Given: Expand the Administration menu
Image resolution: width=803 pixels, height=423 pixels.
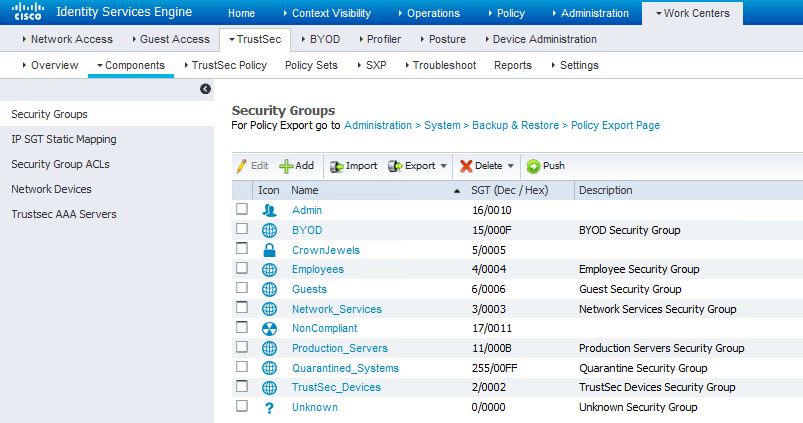Looking at the screenshot, I should click(591, 13).
